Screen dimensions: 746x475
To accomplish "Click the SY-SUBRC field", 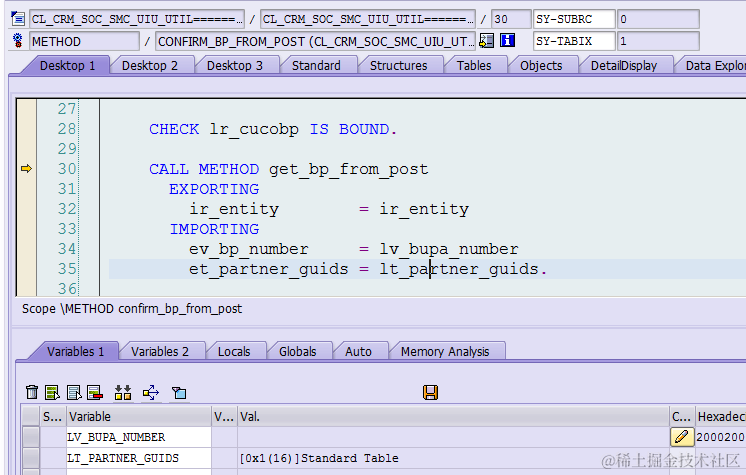I will click(x=574, y=19).
